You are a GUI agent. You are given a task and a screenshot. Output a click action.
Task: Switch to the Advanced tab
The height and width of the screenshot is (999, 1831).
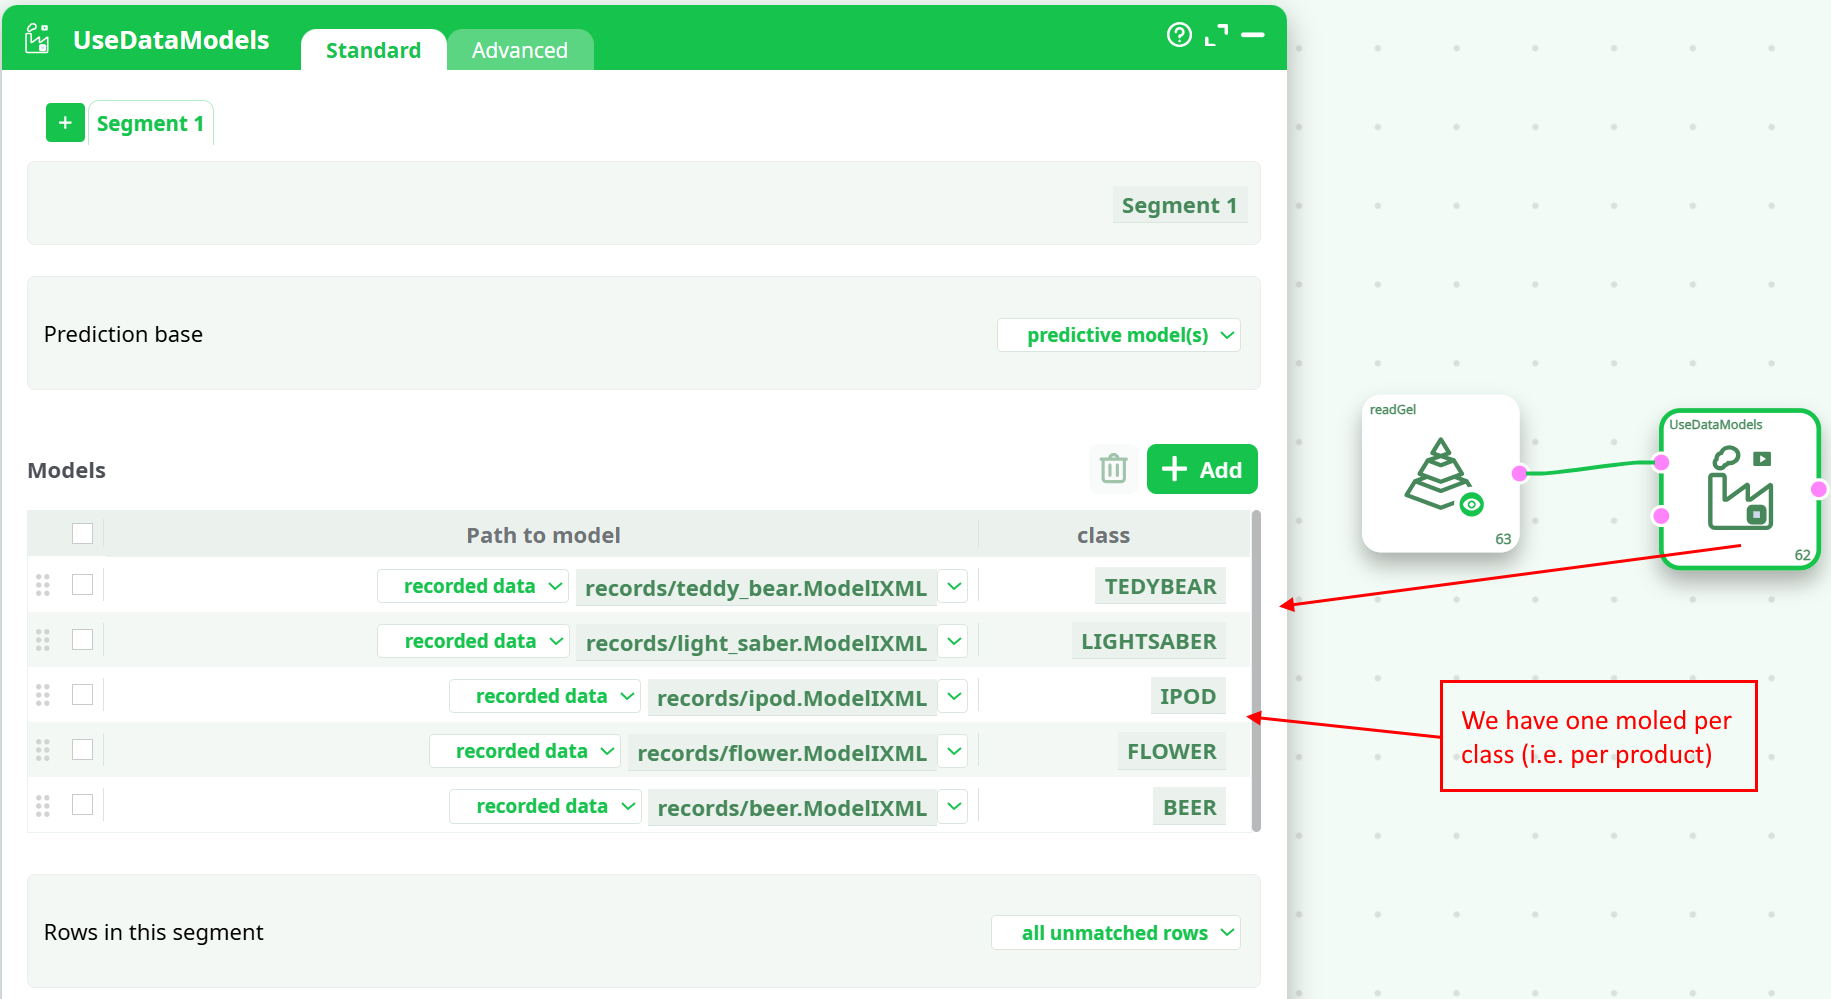(519, 50)
